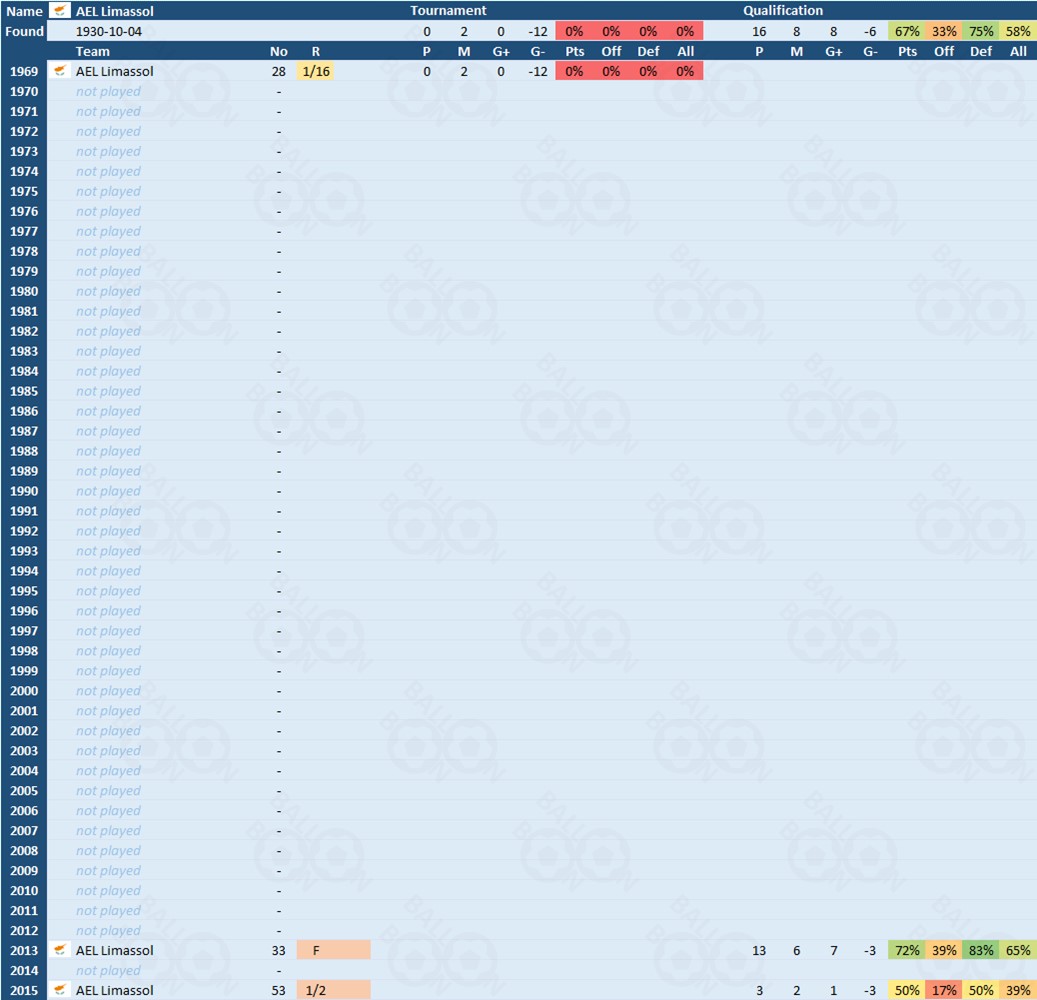Click the Cyprus flag beside the Name header
This screenshot has height=1000, width=1037.
coord(60,11)
